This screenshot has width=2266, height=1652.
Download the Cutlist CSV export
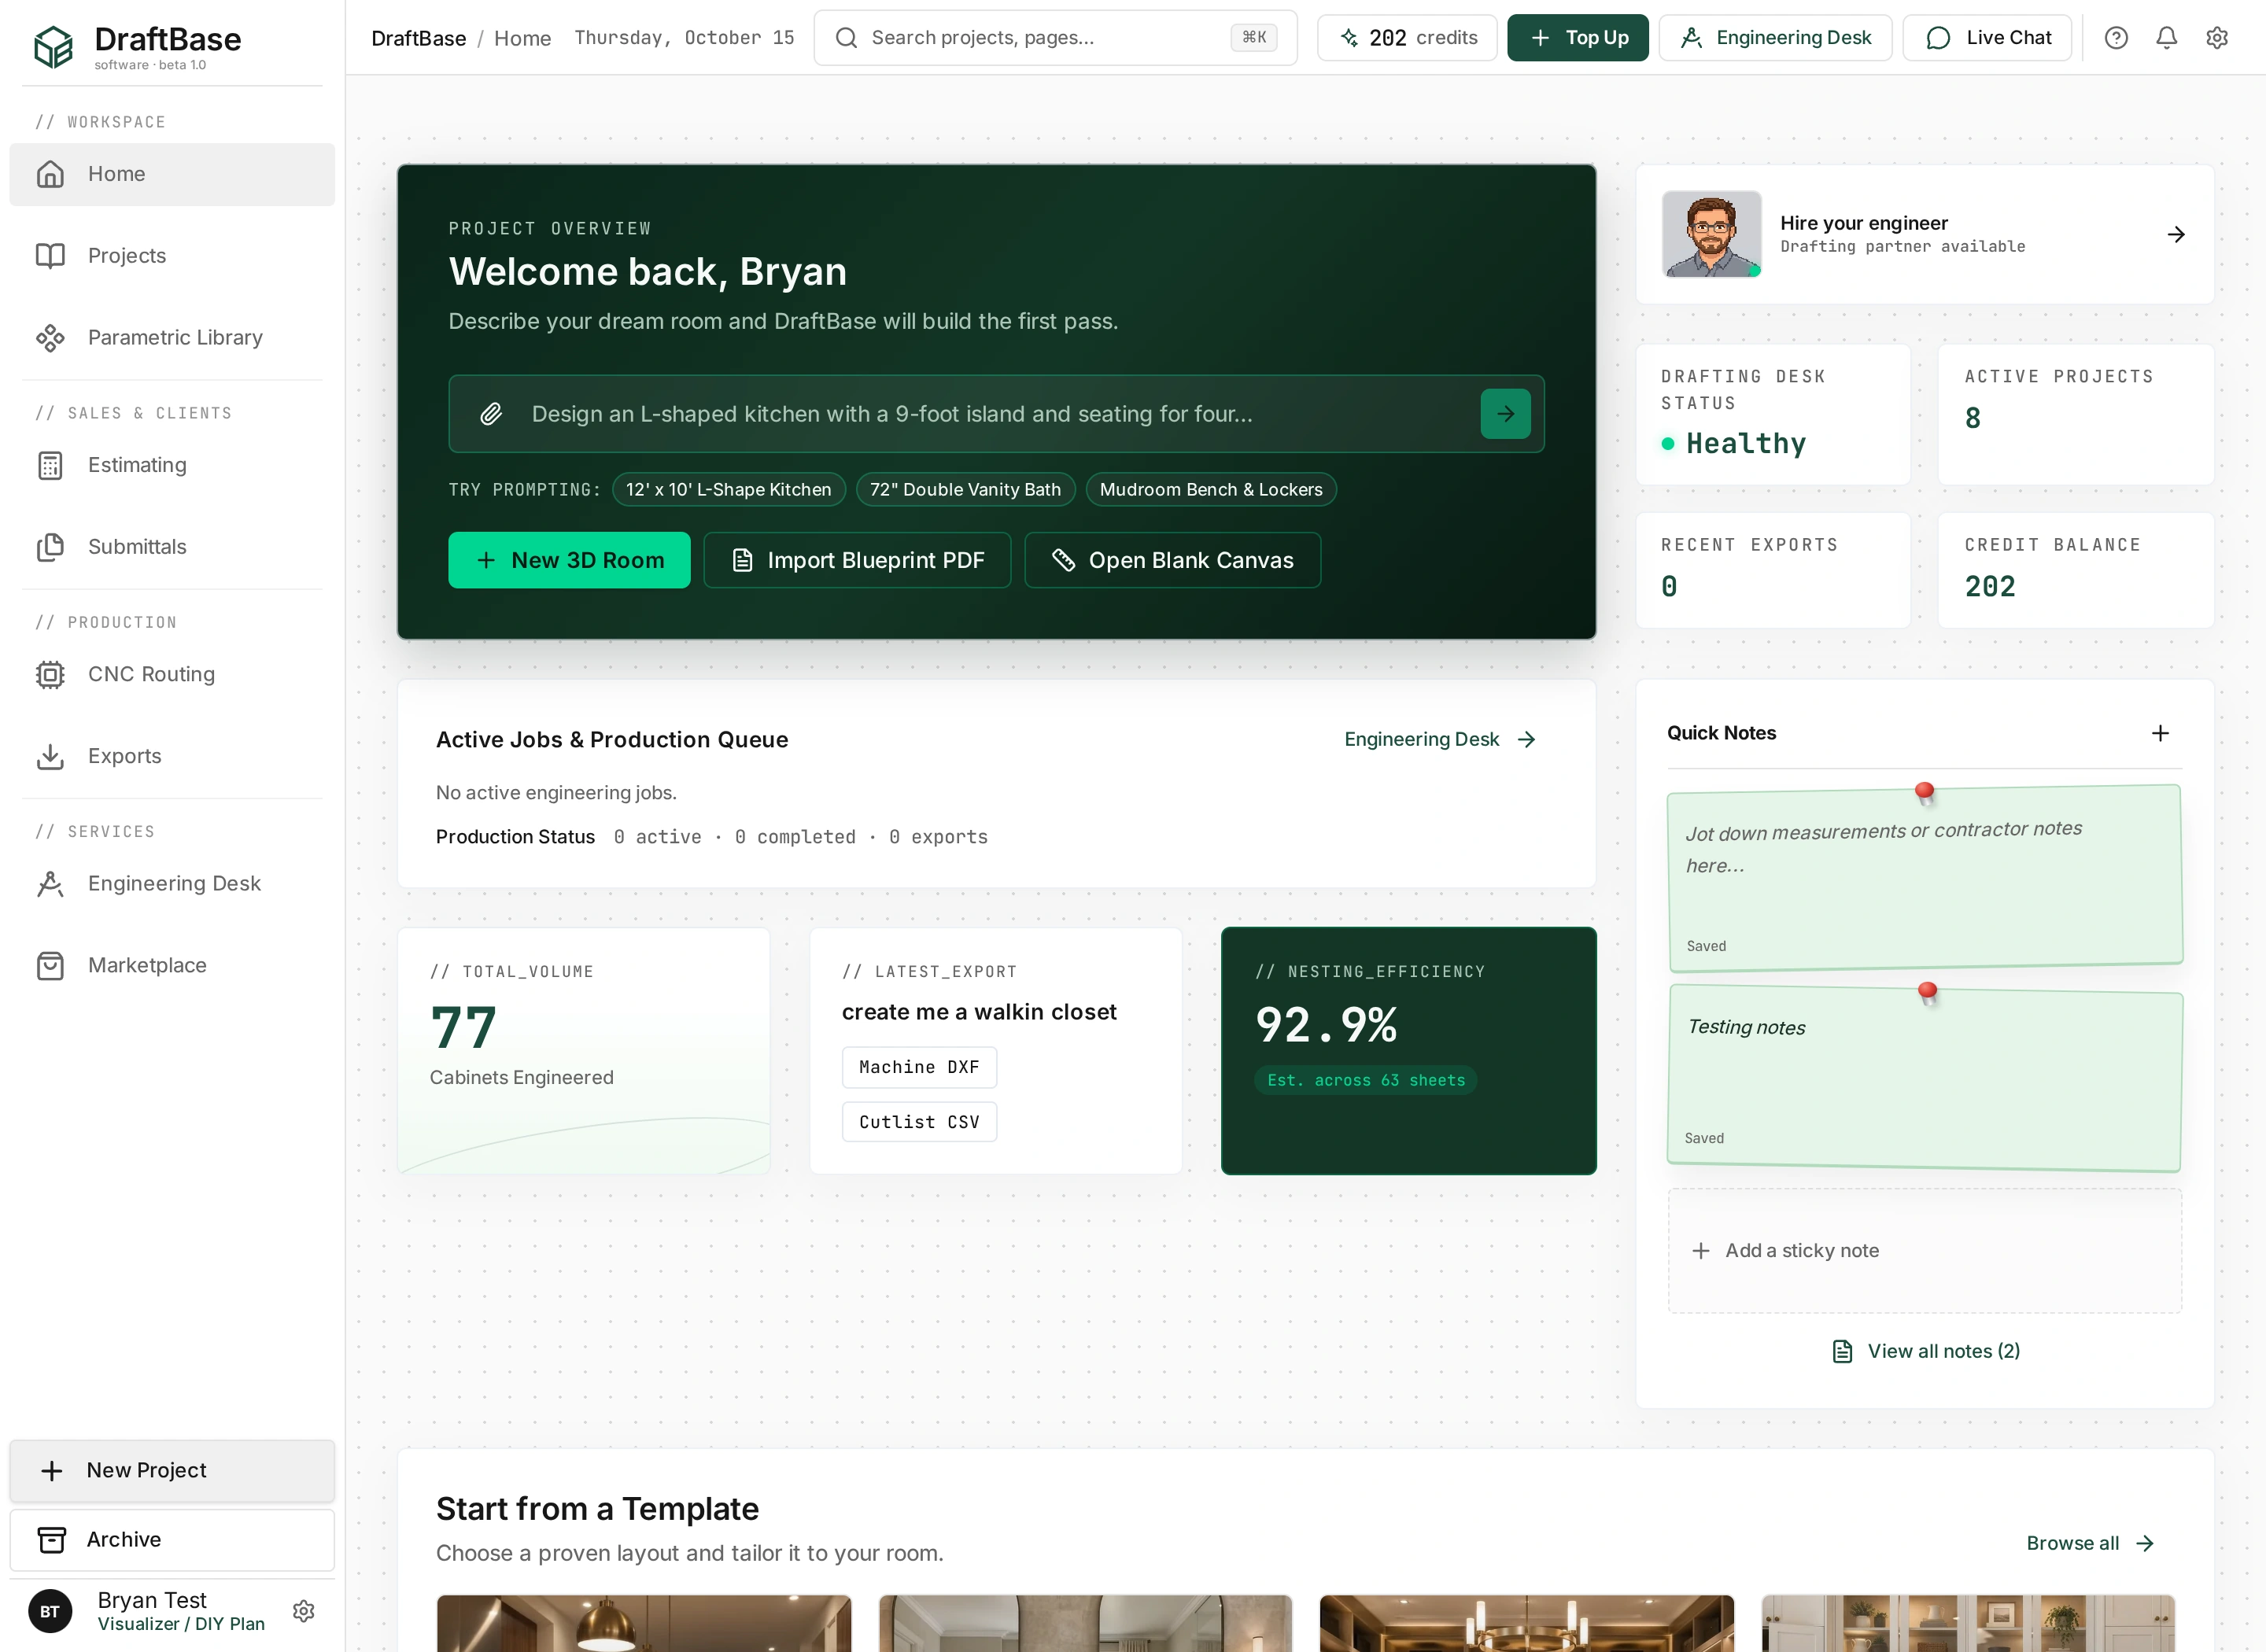pos(919,1122)
